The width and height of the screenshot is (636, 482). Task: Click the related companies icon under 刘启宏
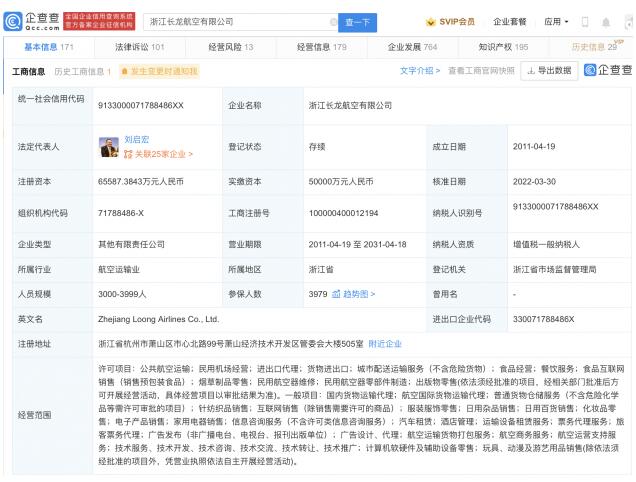[128, 154]
